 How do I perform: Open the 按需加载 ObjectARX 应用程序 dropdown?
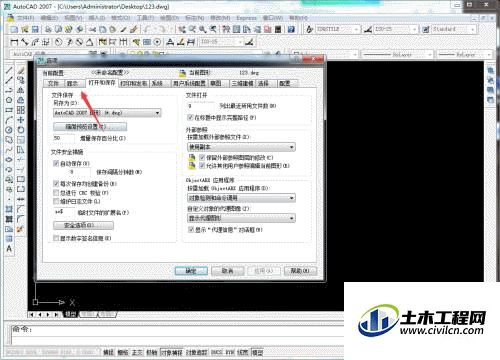[241, 198]
